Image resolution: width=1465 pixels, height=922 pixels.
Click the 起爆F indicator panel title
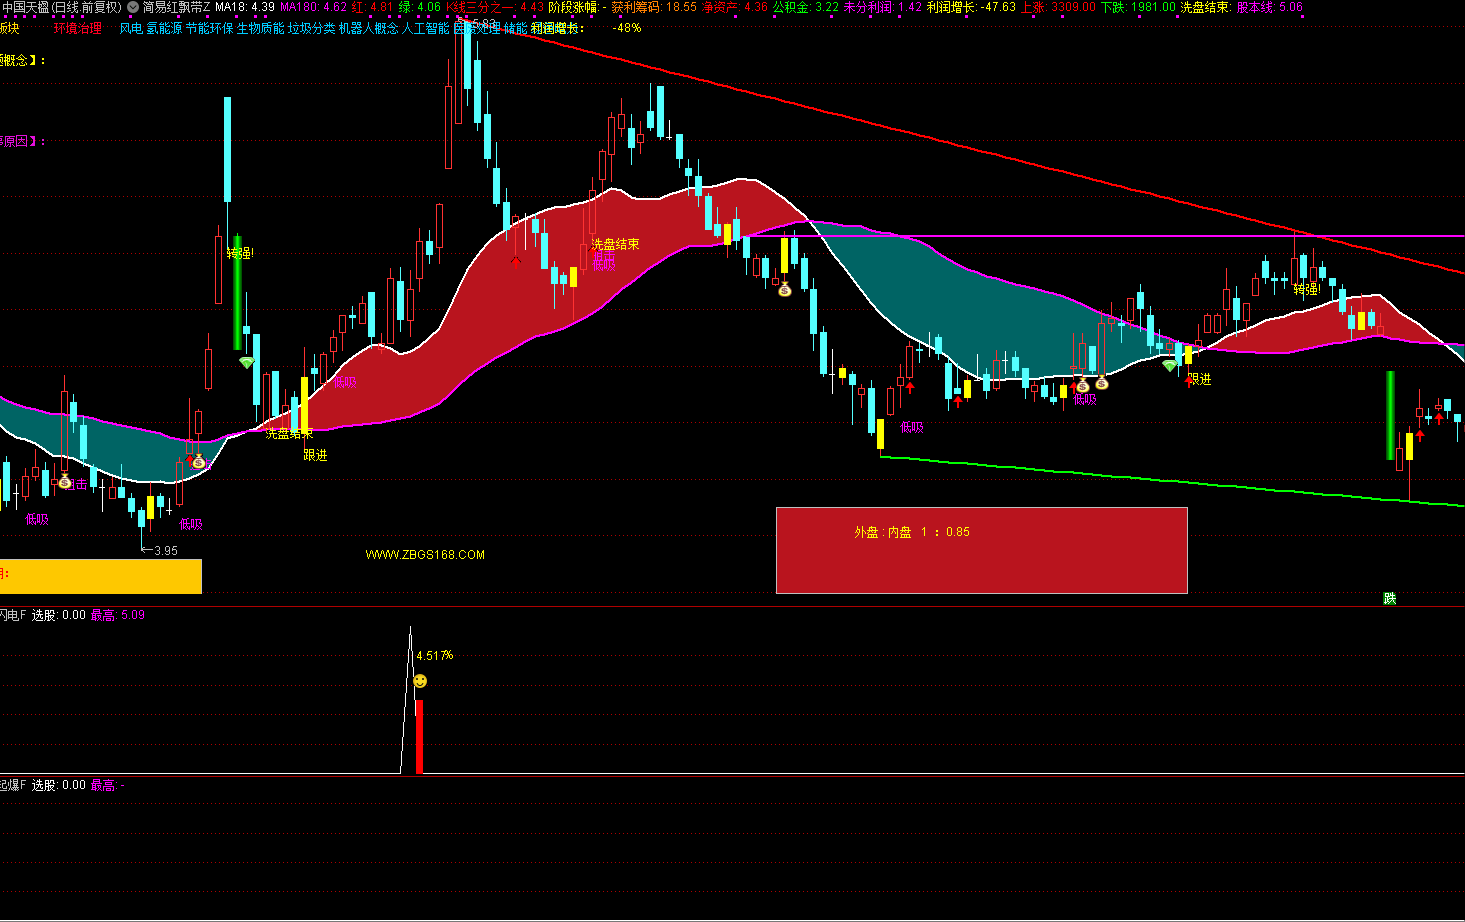click(x=13, y=785)
